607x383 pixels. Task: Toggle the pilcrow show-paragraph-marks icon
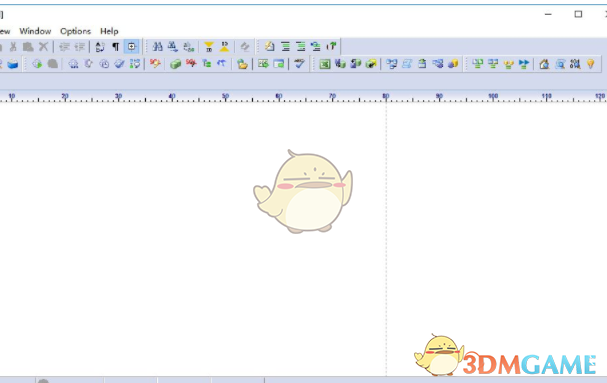click(x=115, y=47)
